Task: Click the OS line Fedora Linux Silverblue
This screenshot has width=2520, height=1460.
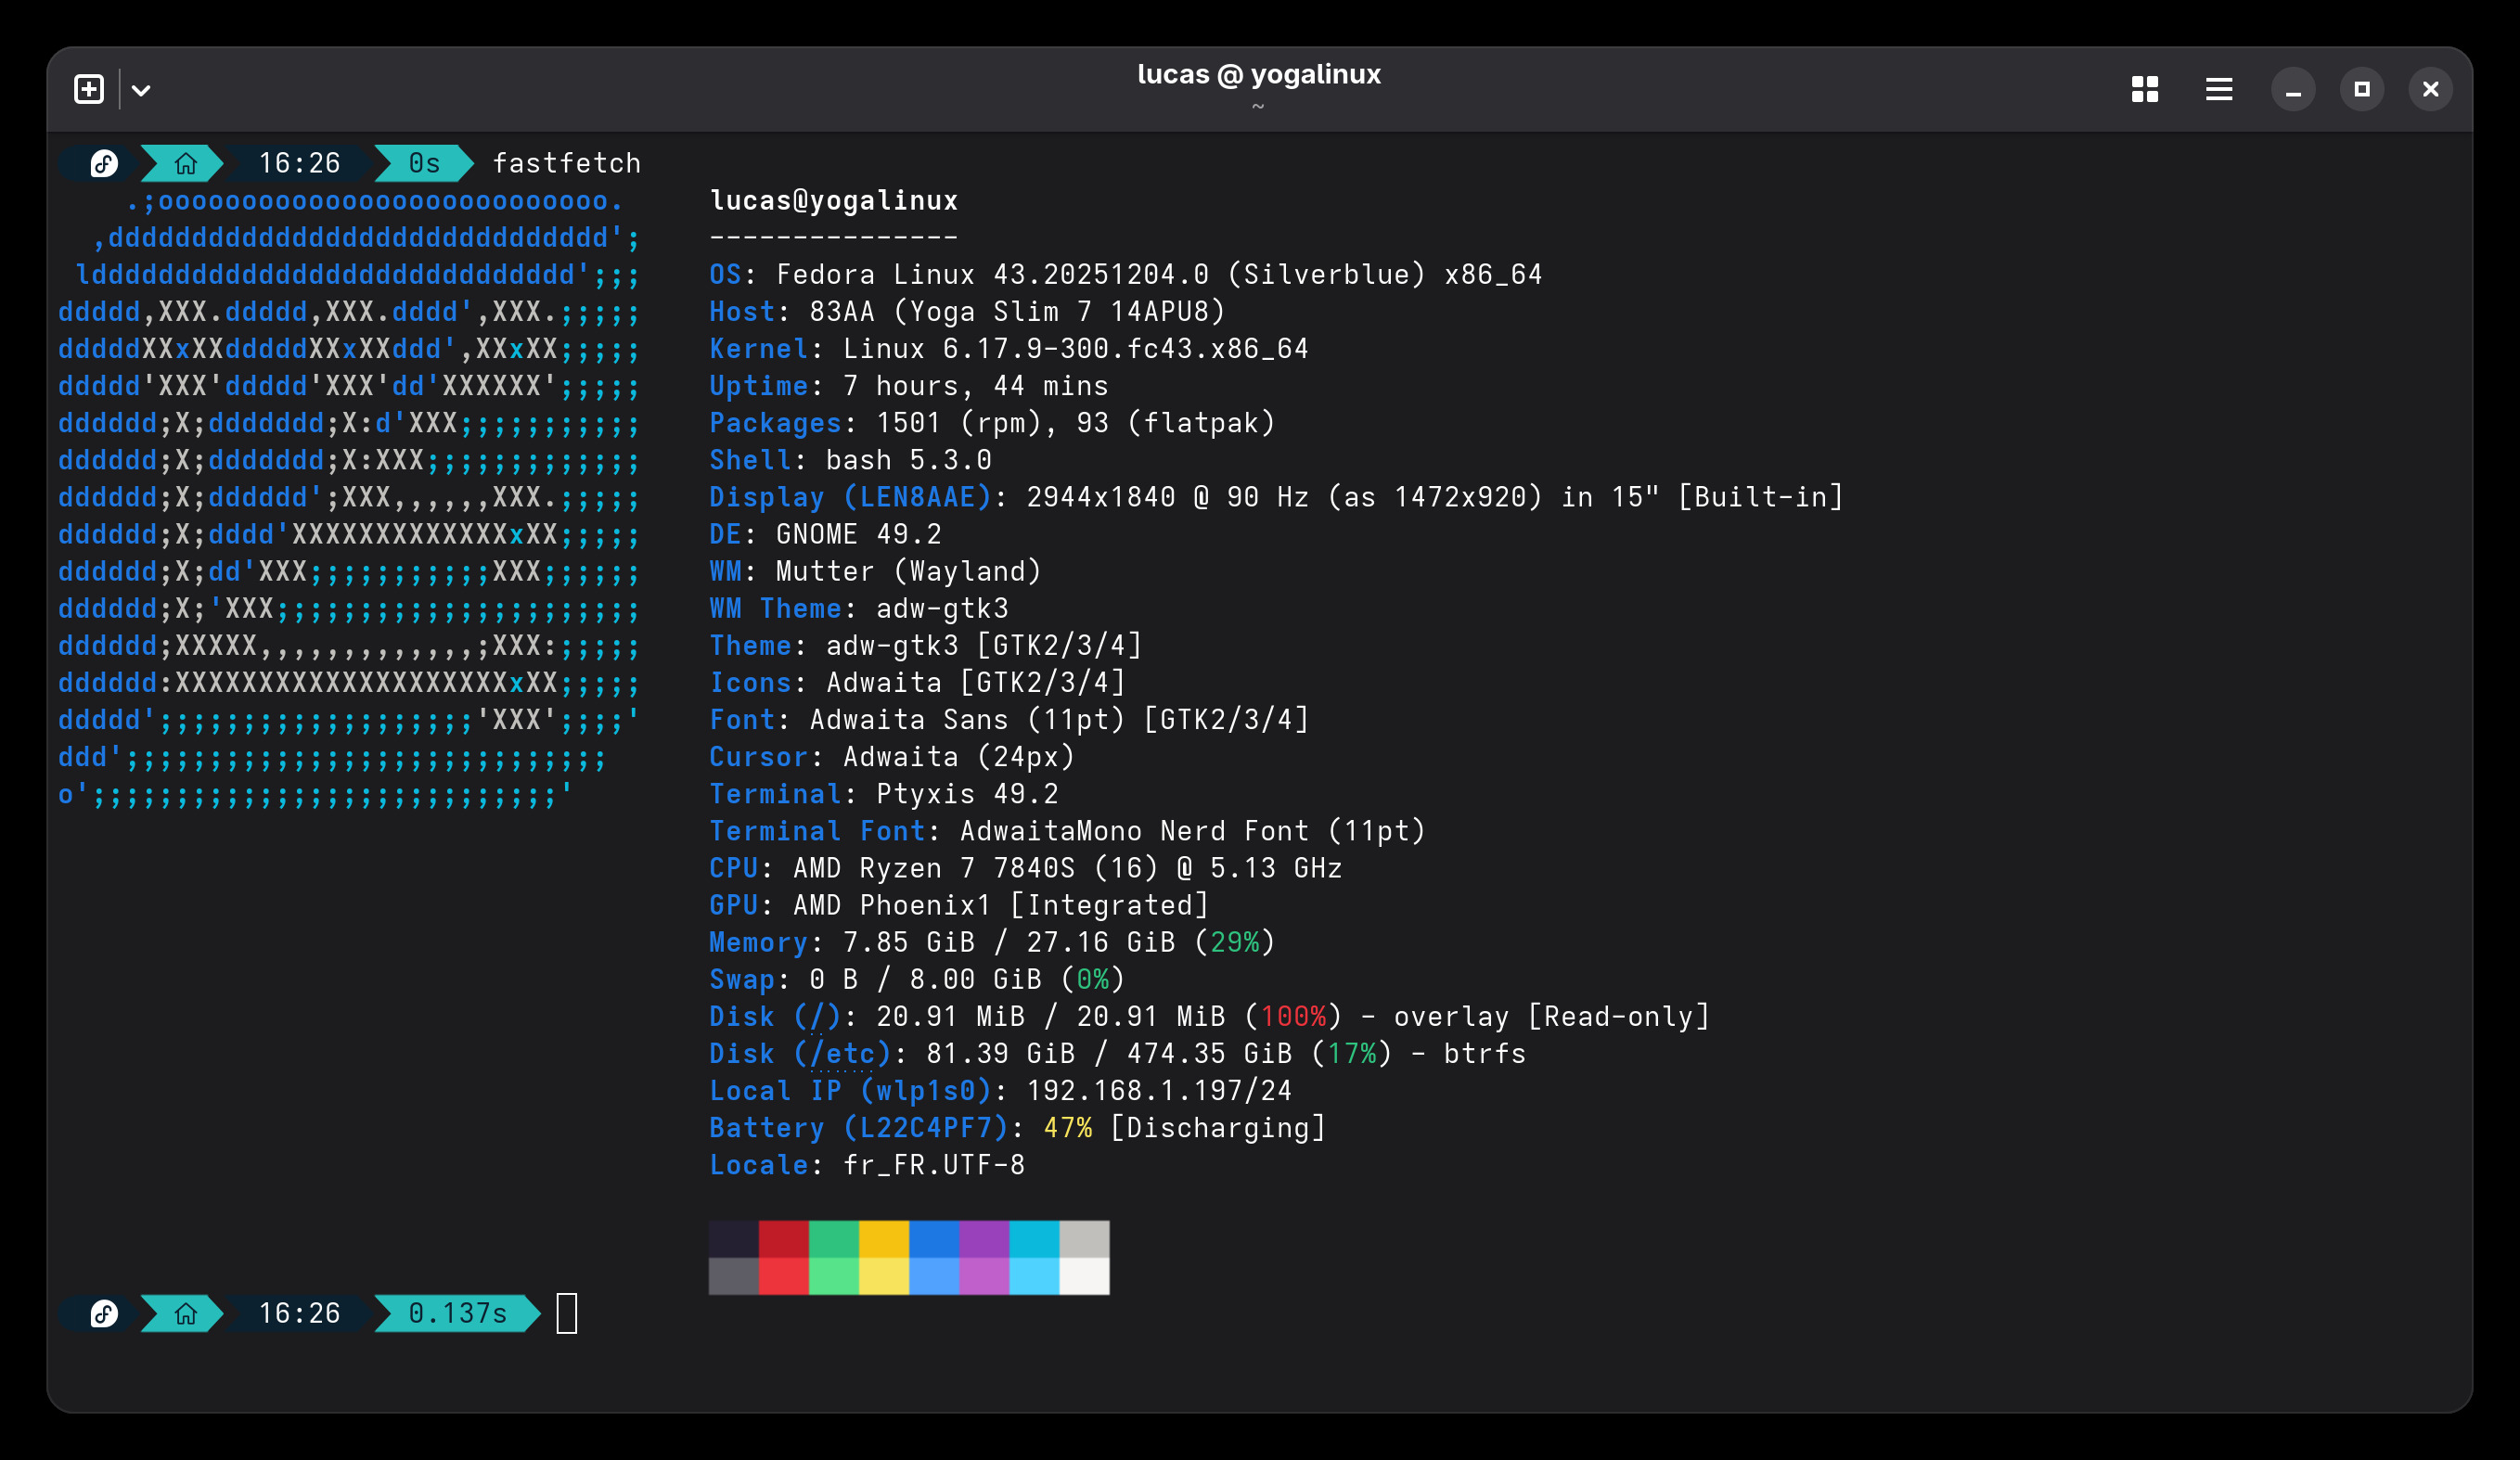Action: click(x=1126, y=275)
